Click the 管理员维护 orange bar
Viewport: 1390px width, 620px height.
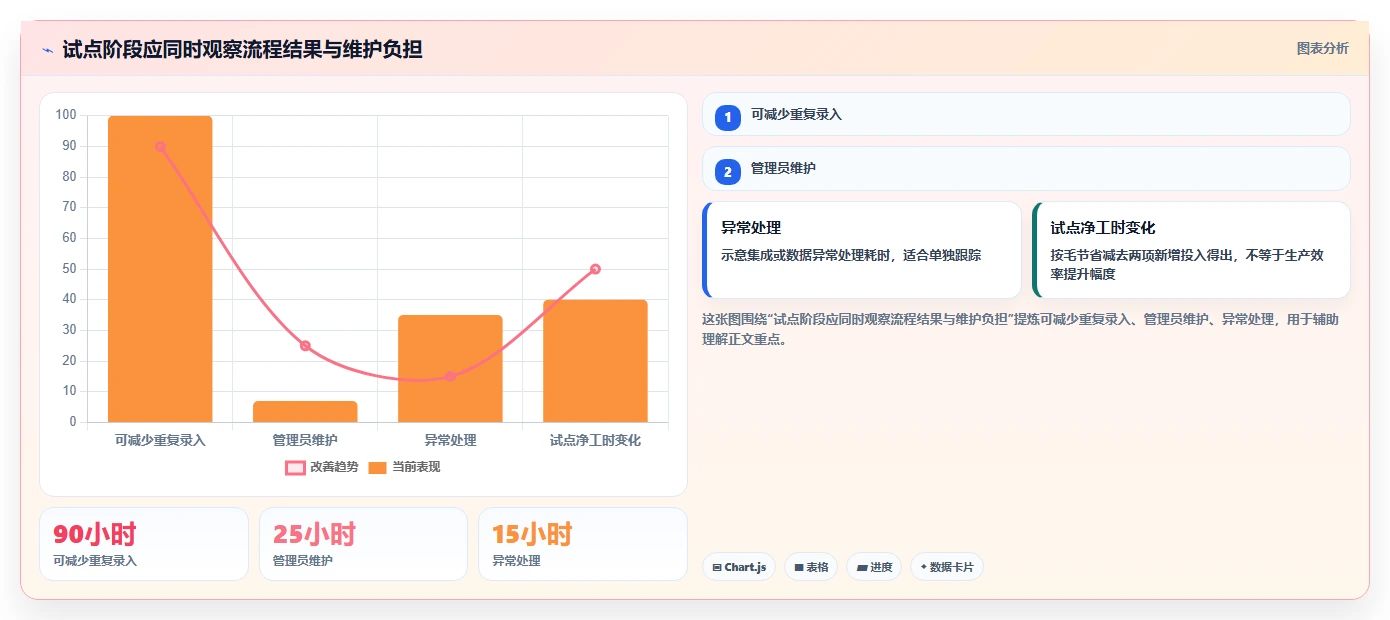305,412
